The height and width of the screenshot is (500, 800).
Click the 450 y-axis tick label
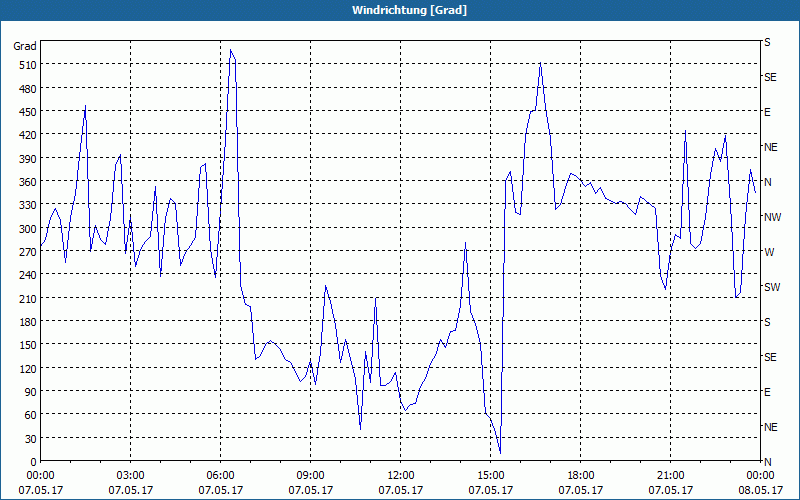[x=27, y=112]
